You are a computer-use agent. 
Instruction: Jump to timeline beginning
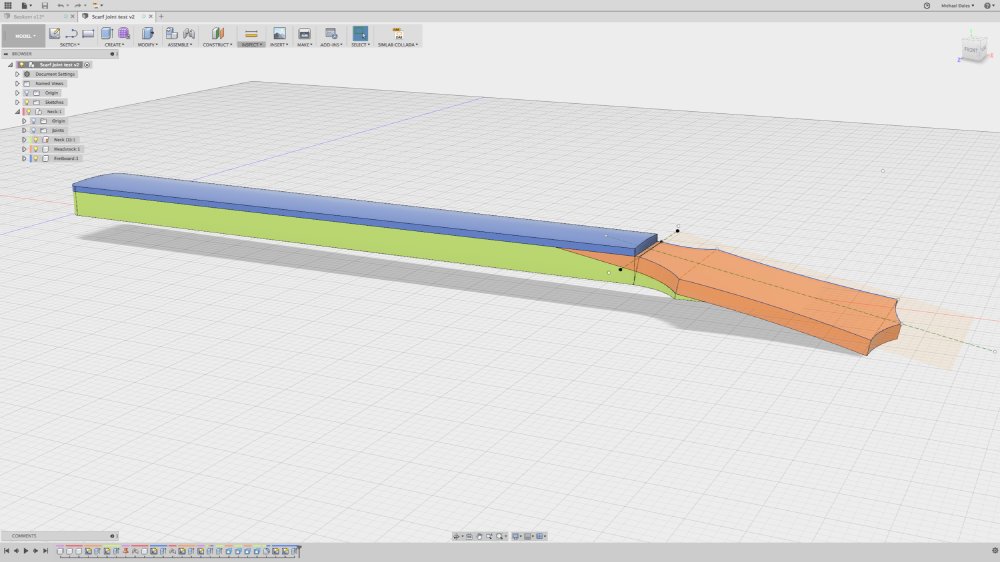[6, 551]
